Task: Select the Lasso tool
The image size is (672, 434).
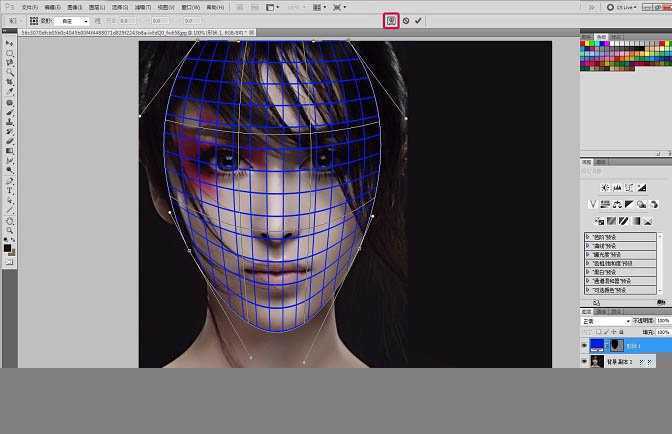Action: point(9,63)
